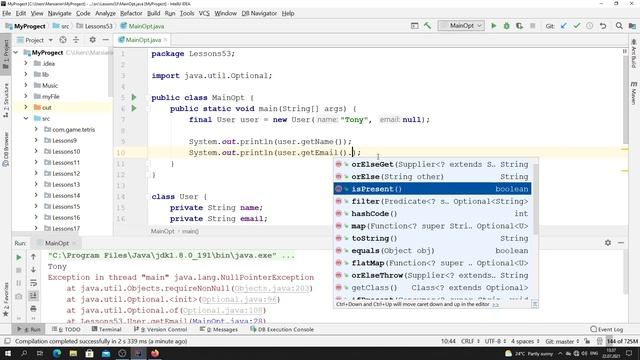This screenshot has width=640, height=360.
Task: Click the run gutter arrow beside class MainOpt
Action: [134, 97]
